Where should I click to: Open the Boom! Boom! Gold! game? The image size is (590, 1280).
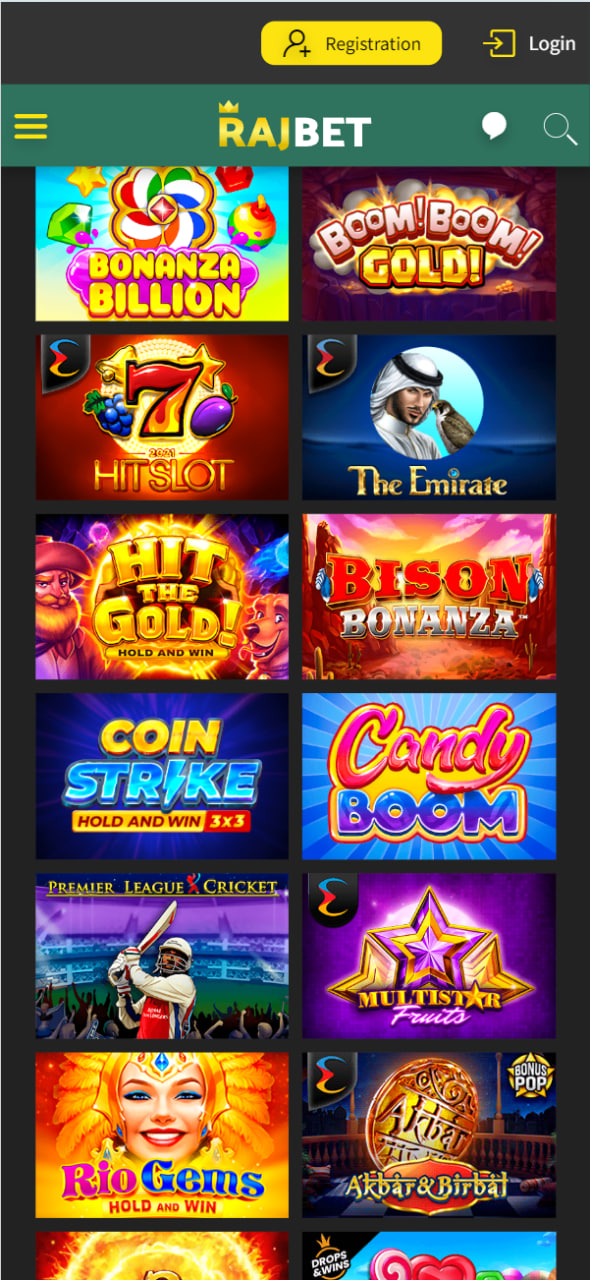429,243
